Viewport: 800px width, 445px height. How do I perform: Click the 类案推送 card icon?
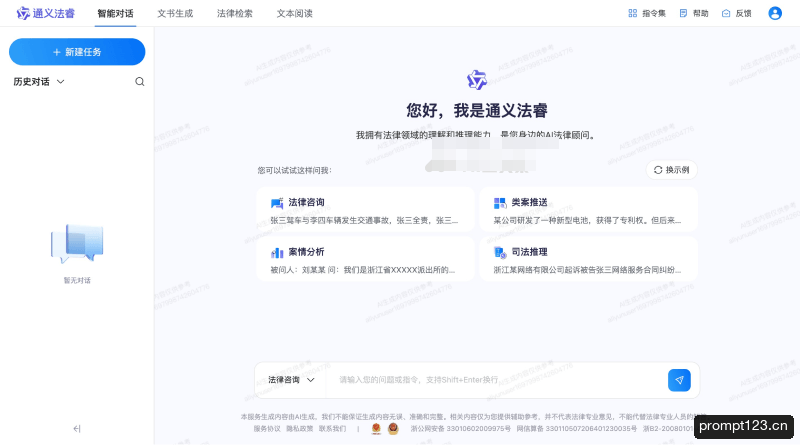tap(500, 203)
